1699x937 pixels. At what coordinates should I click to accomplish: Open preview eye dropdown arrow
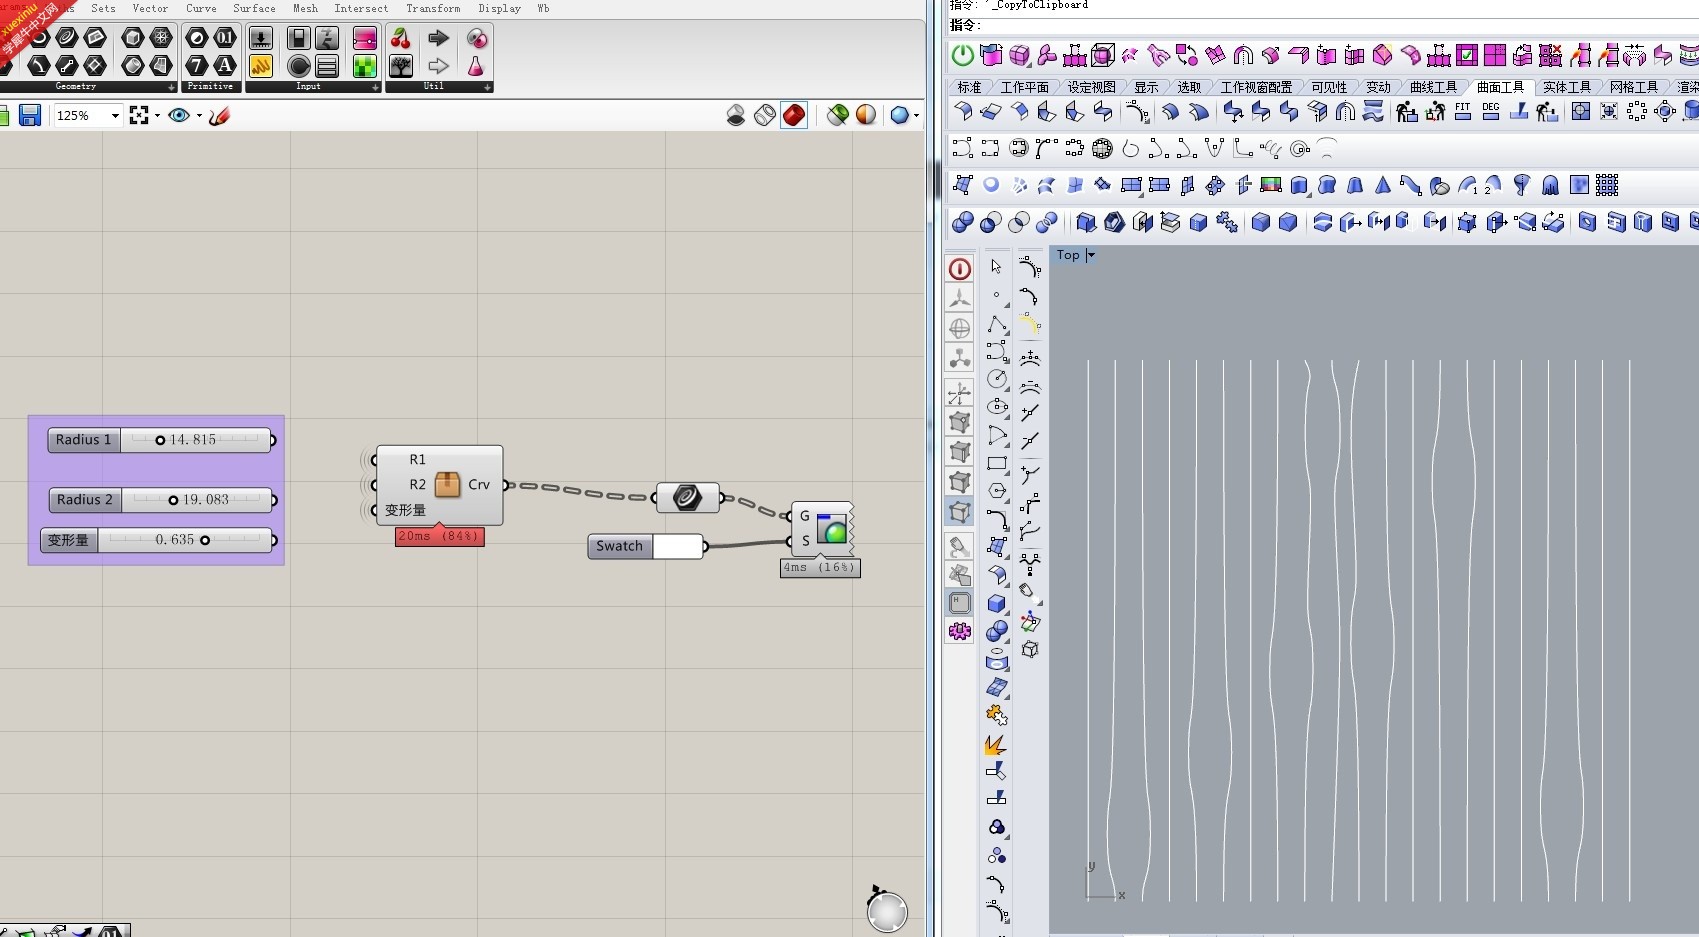click(199, 116)
